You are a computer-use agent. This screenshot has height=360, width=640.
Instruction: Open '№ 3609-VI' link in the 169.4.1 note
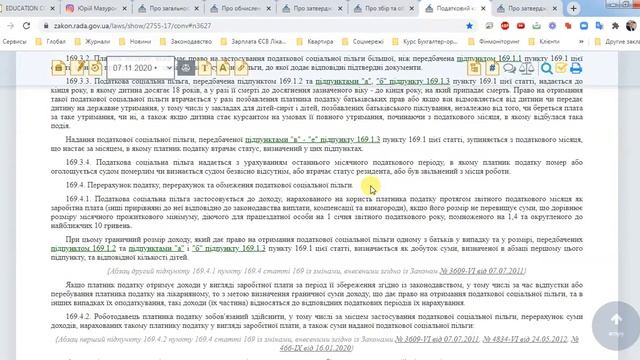[x=482, y=271]
